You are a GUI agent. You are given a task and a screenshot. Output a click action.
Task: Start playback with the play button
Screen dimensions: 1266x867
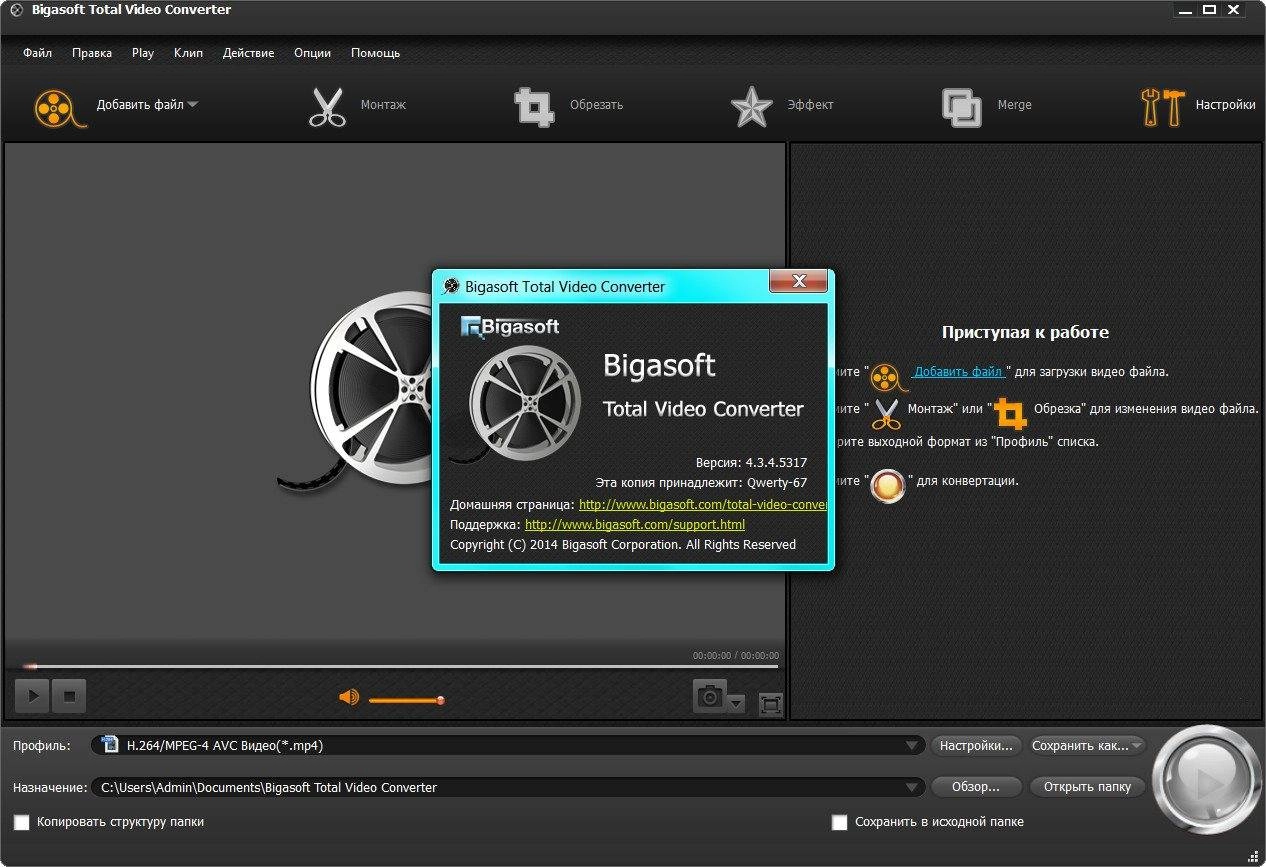click(32, 696)
